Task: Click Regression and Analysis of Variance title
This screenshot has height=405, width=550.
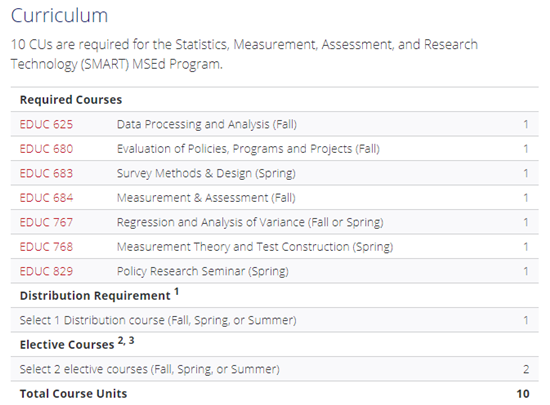Action: pyautogui.click(x=250, y=222)
